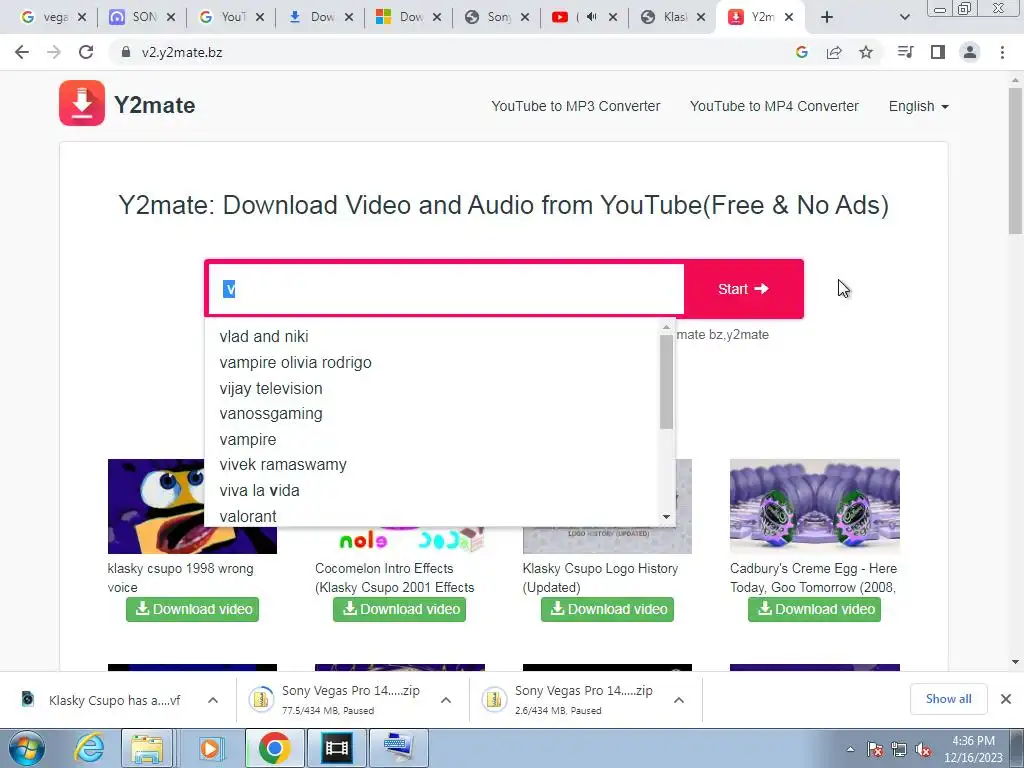Open YouTube to MP3 Converter link
Image resolution: width=1024 pixels, height=768 pixels.
575,106
